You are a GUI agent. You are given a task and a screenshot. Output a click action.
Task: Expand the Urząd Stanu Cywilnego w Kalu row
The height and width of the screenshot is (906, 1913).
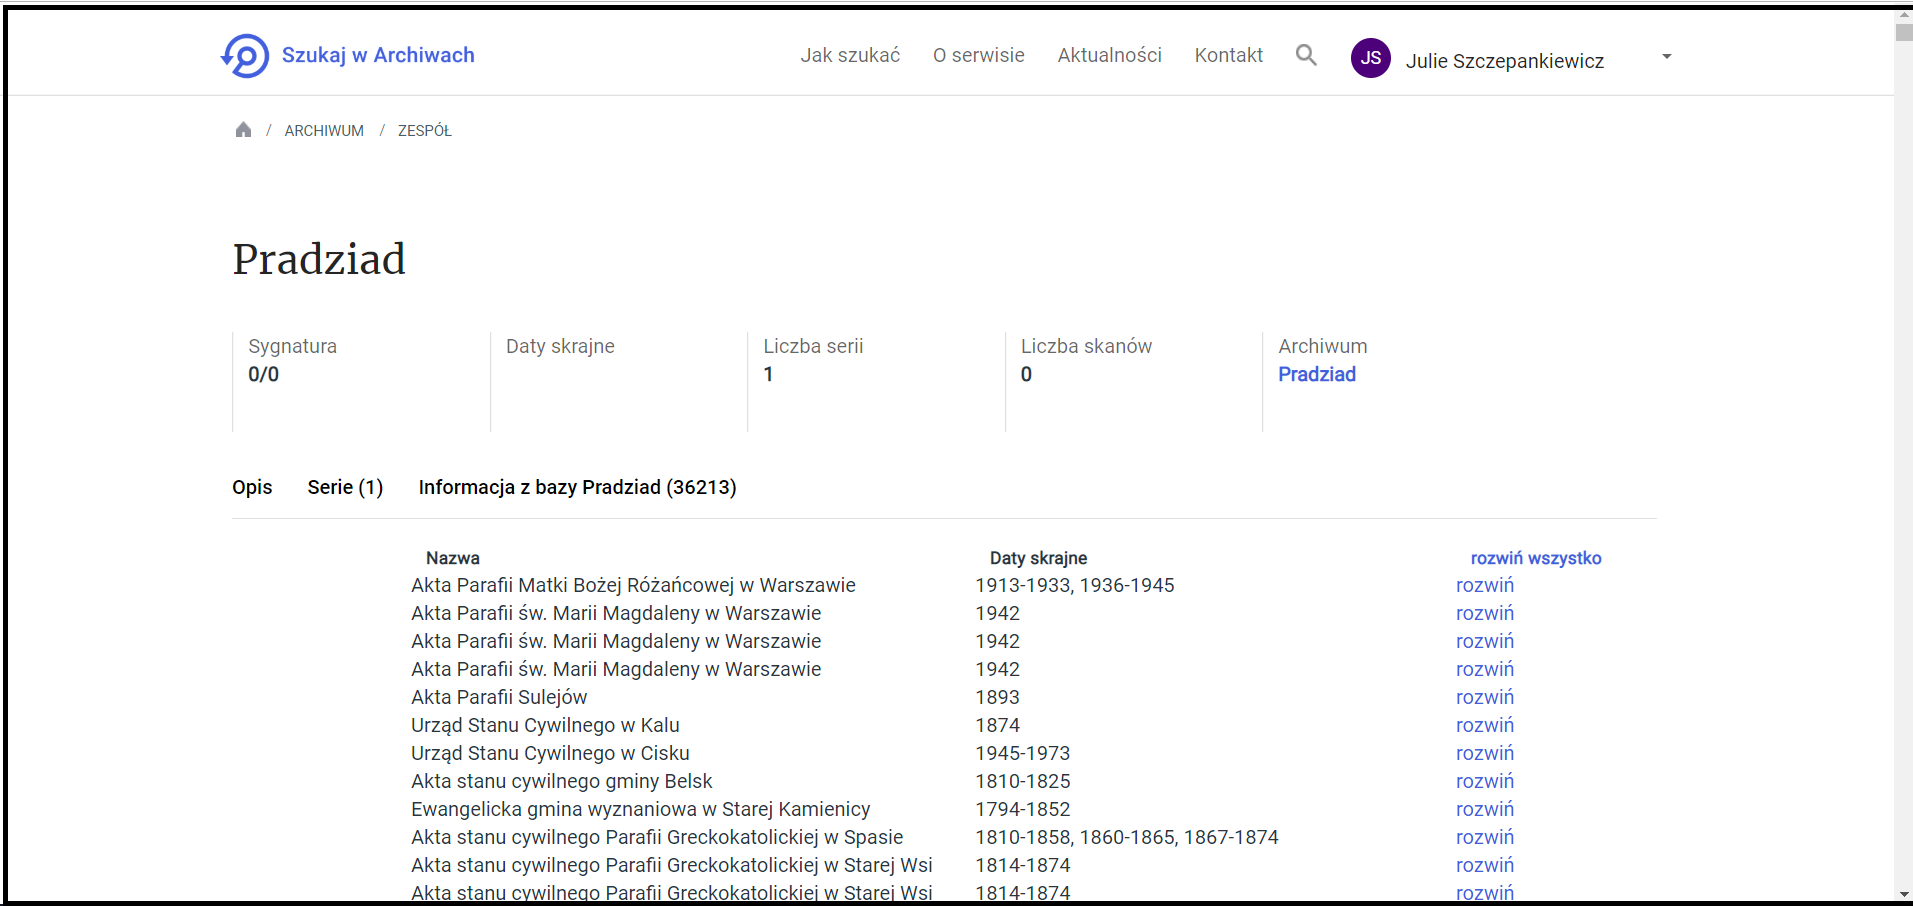(x=1484, y=725)
